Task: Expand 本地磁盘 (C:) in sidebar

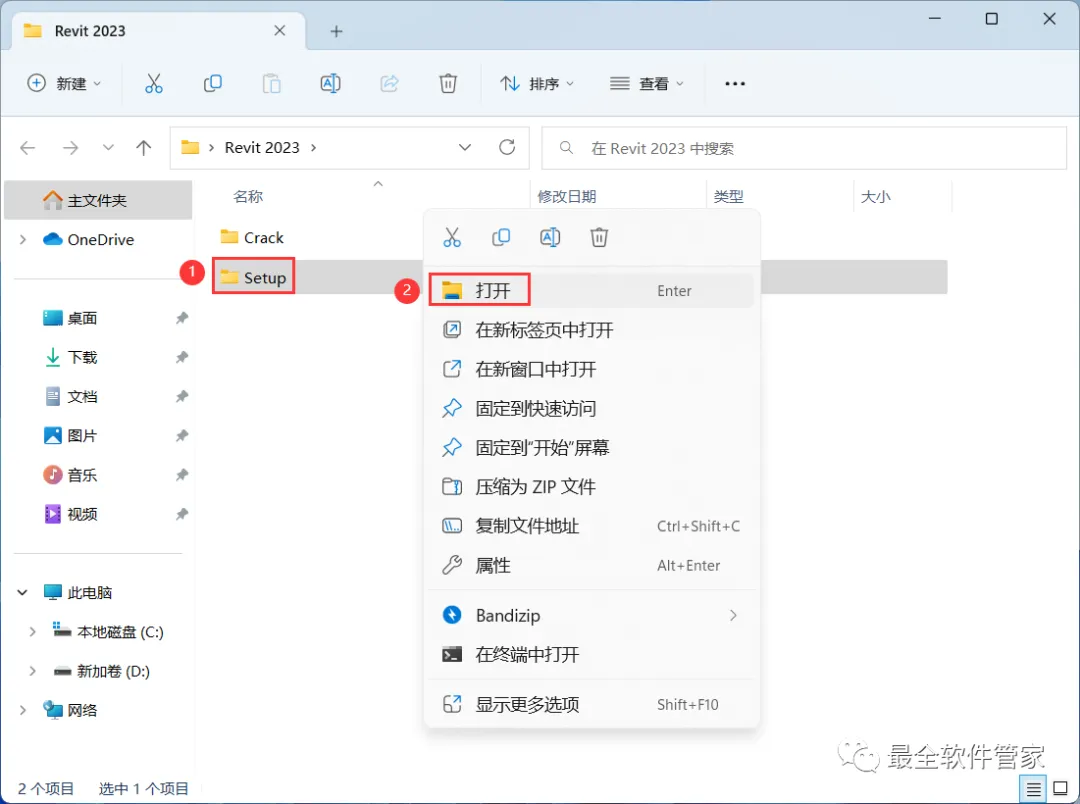Action: pos(32,632)
